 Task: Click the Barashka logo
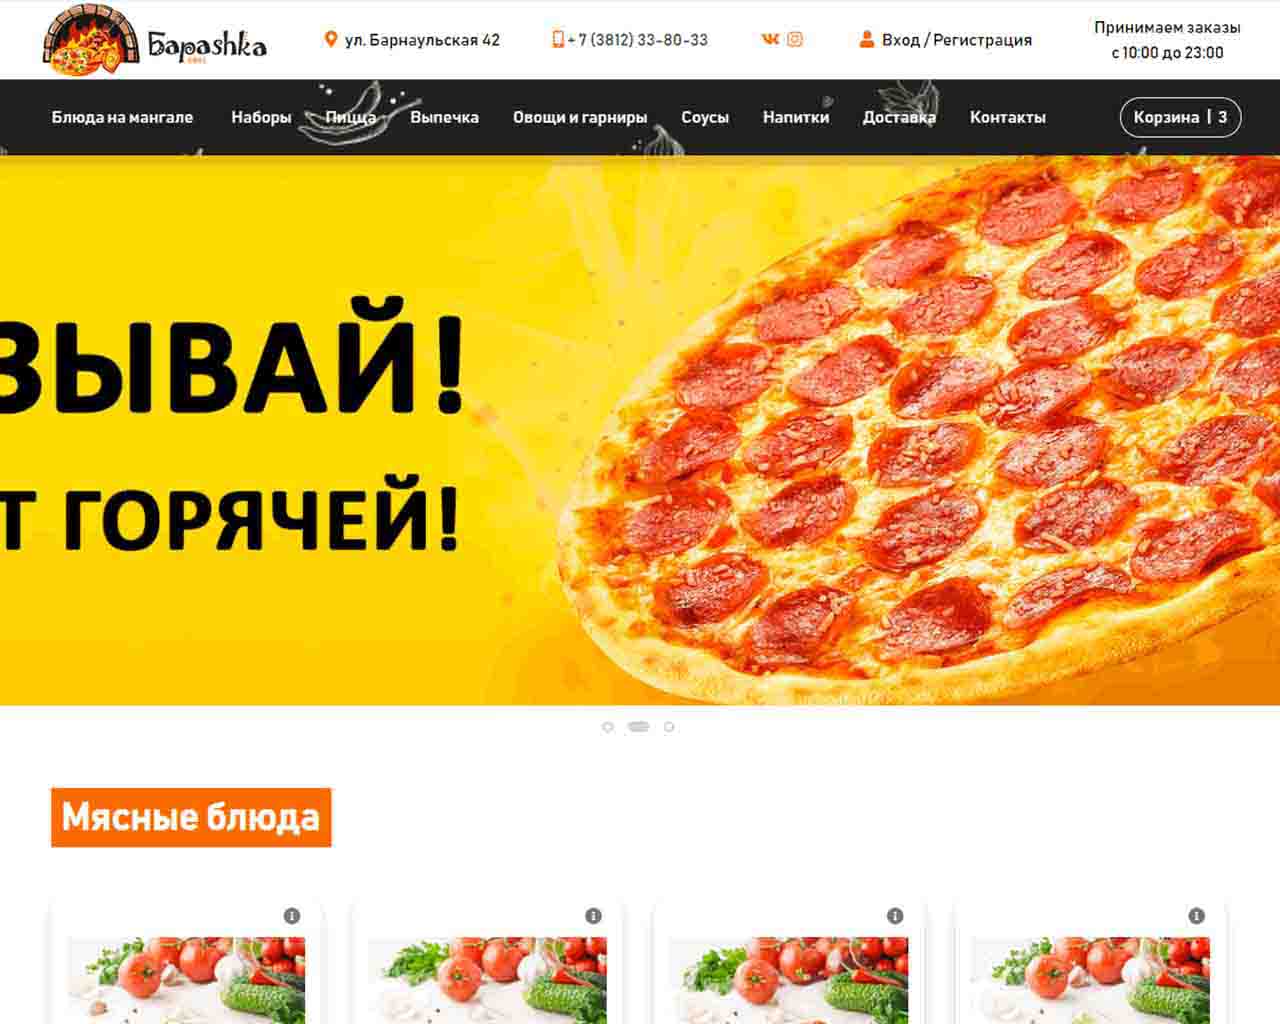click(154, 40)
